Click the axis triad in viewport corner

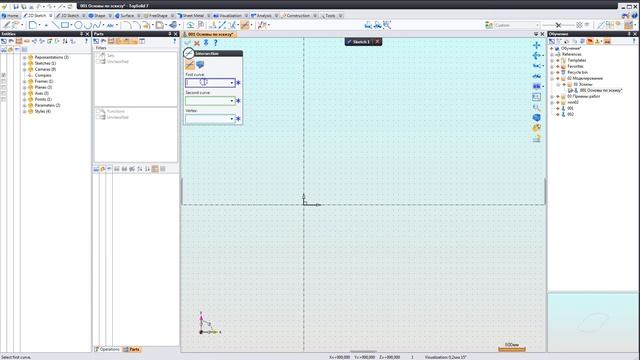tap(209, 324)
